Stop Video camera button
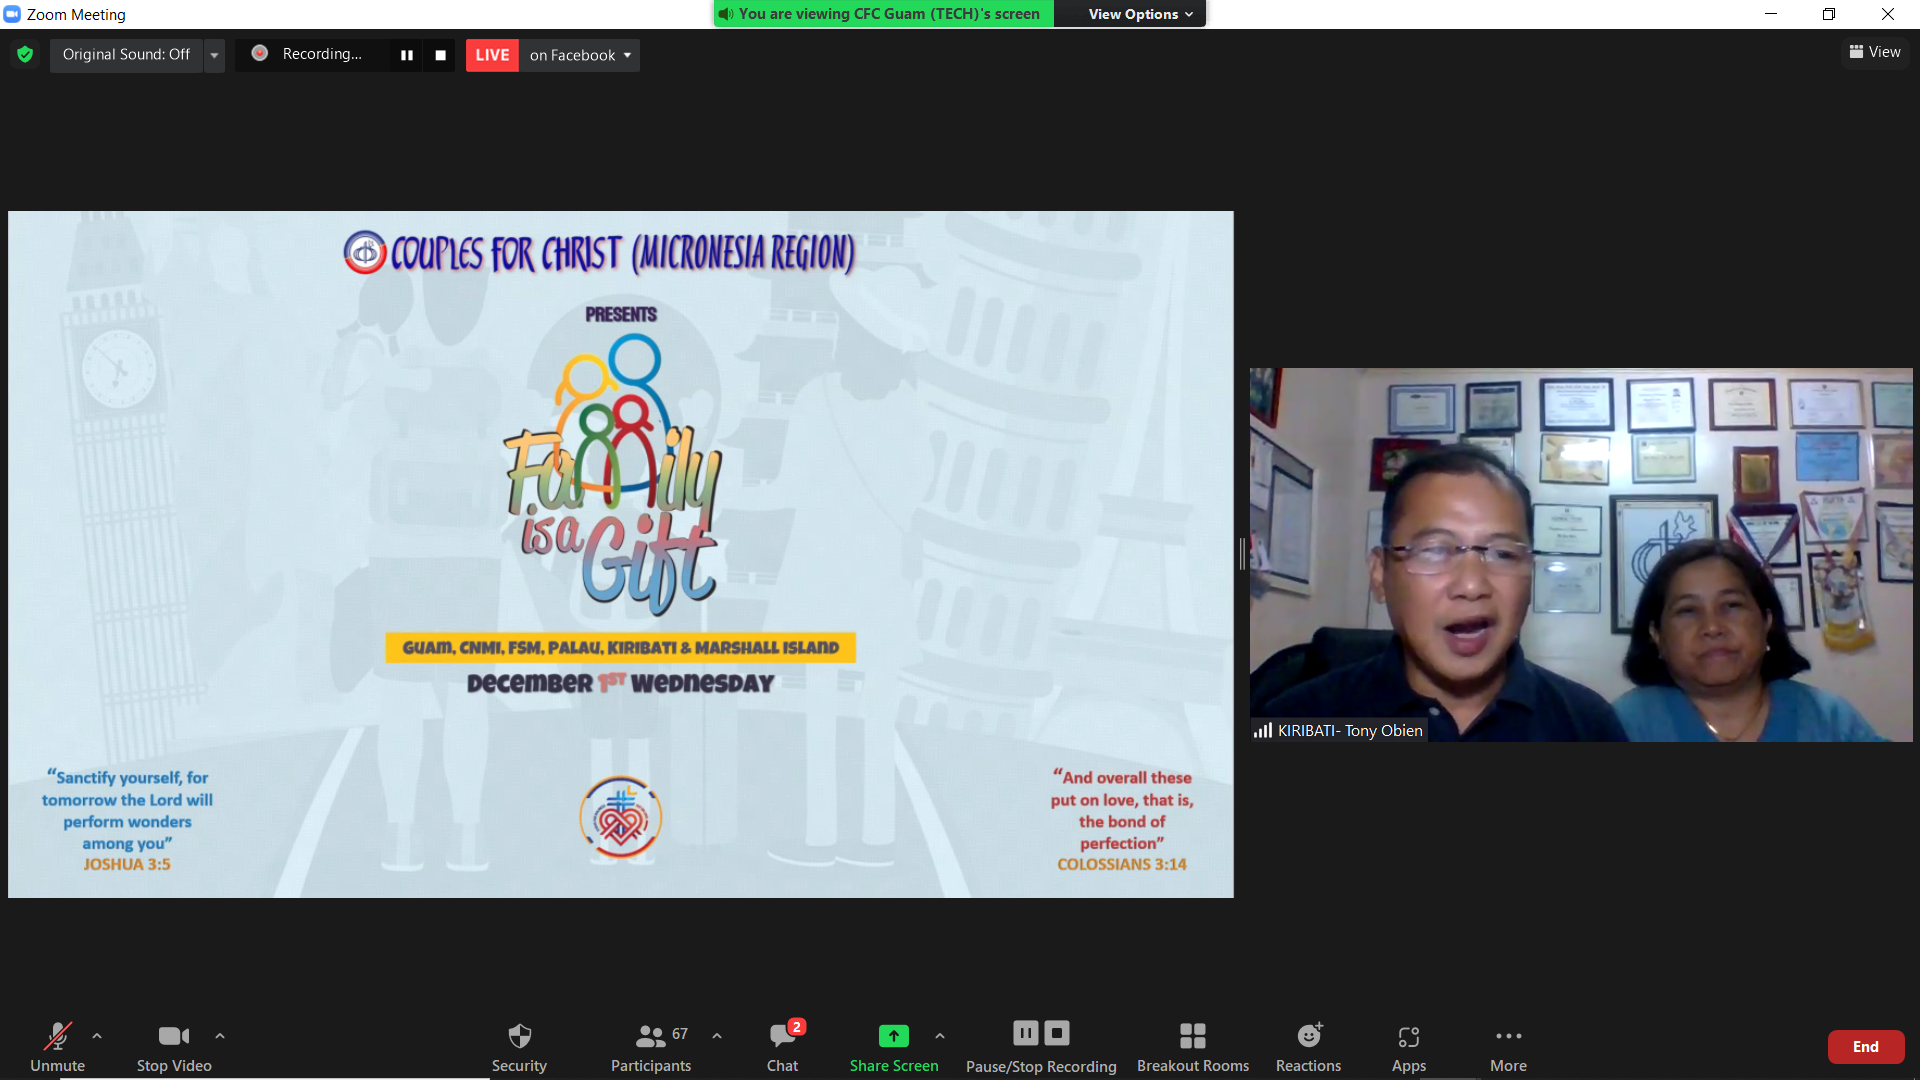Image resolution: width=1920 pixels, height=1080 pixels. (174, 1046)
